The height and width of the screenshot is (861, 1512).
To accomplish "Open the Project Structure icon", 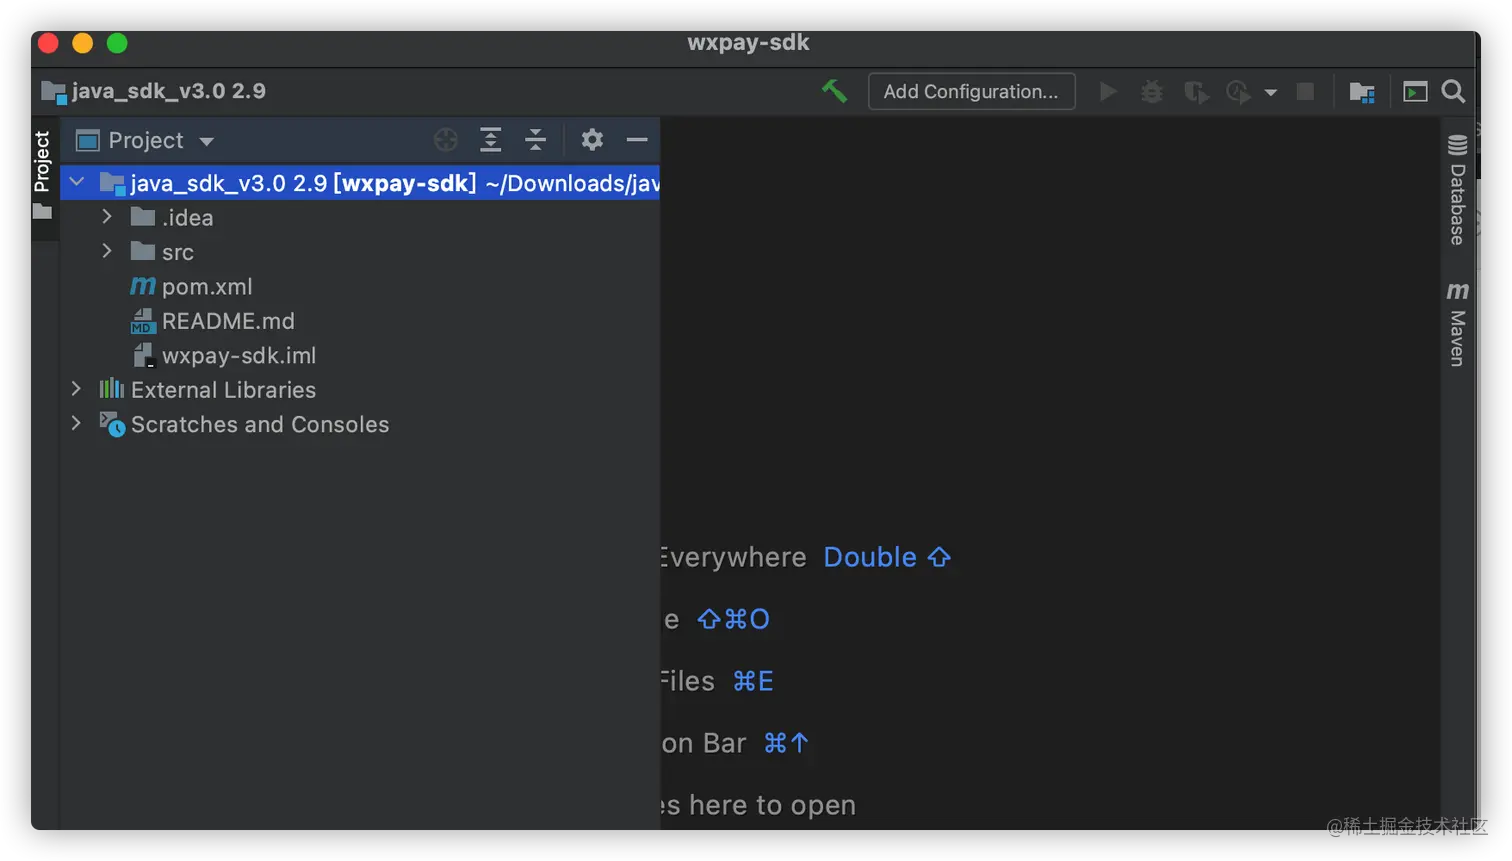I will [x=1362, y=92].
